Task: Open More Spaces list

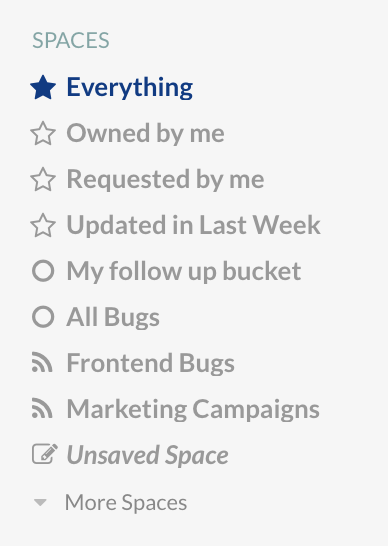Action: pyautogui.click(x=126, y=502)
